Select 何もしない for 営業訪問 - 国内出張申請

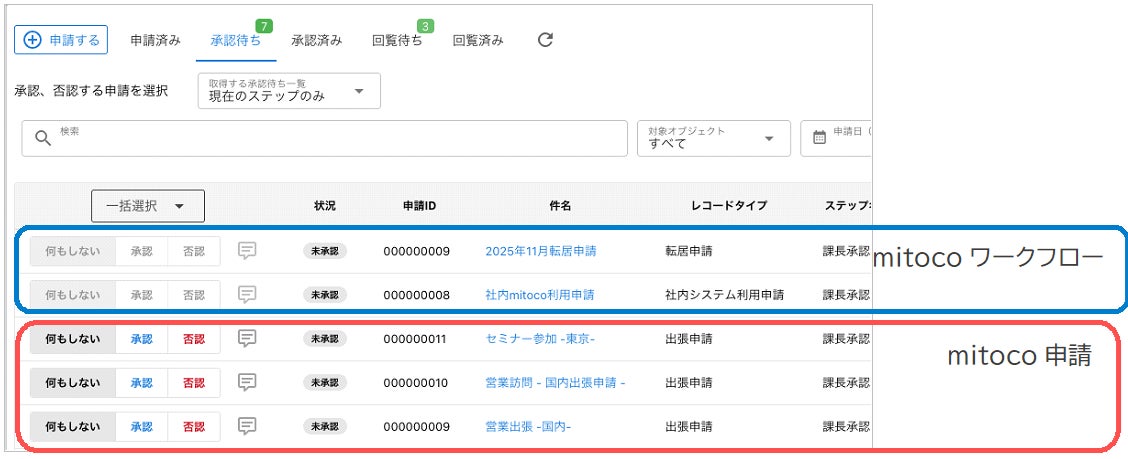point(73,383)
